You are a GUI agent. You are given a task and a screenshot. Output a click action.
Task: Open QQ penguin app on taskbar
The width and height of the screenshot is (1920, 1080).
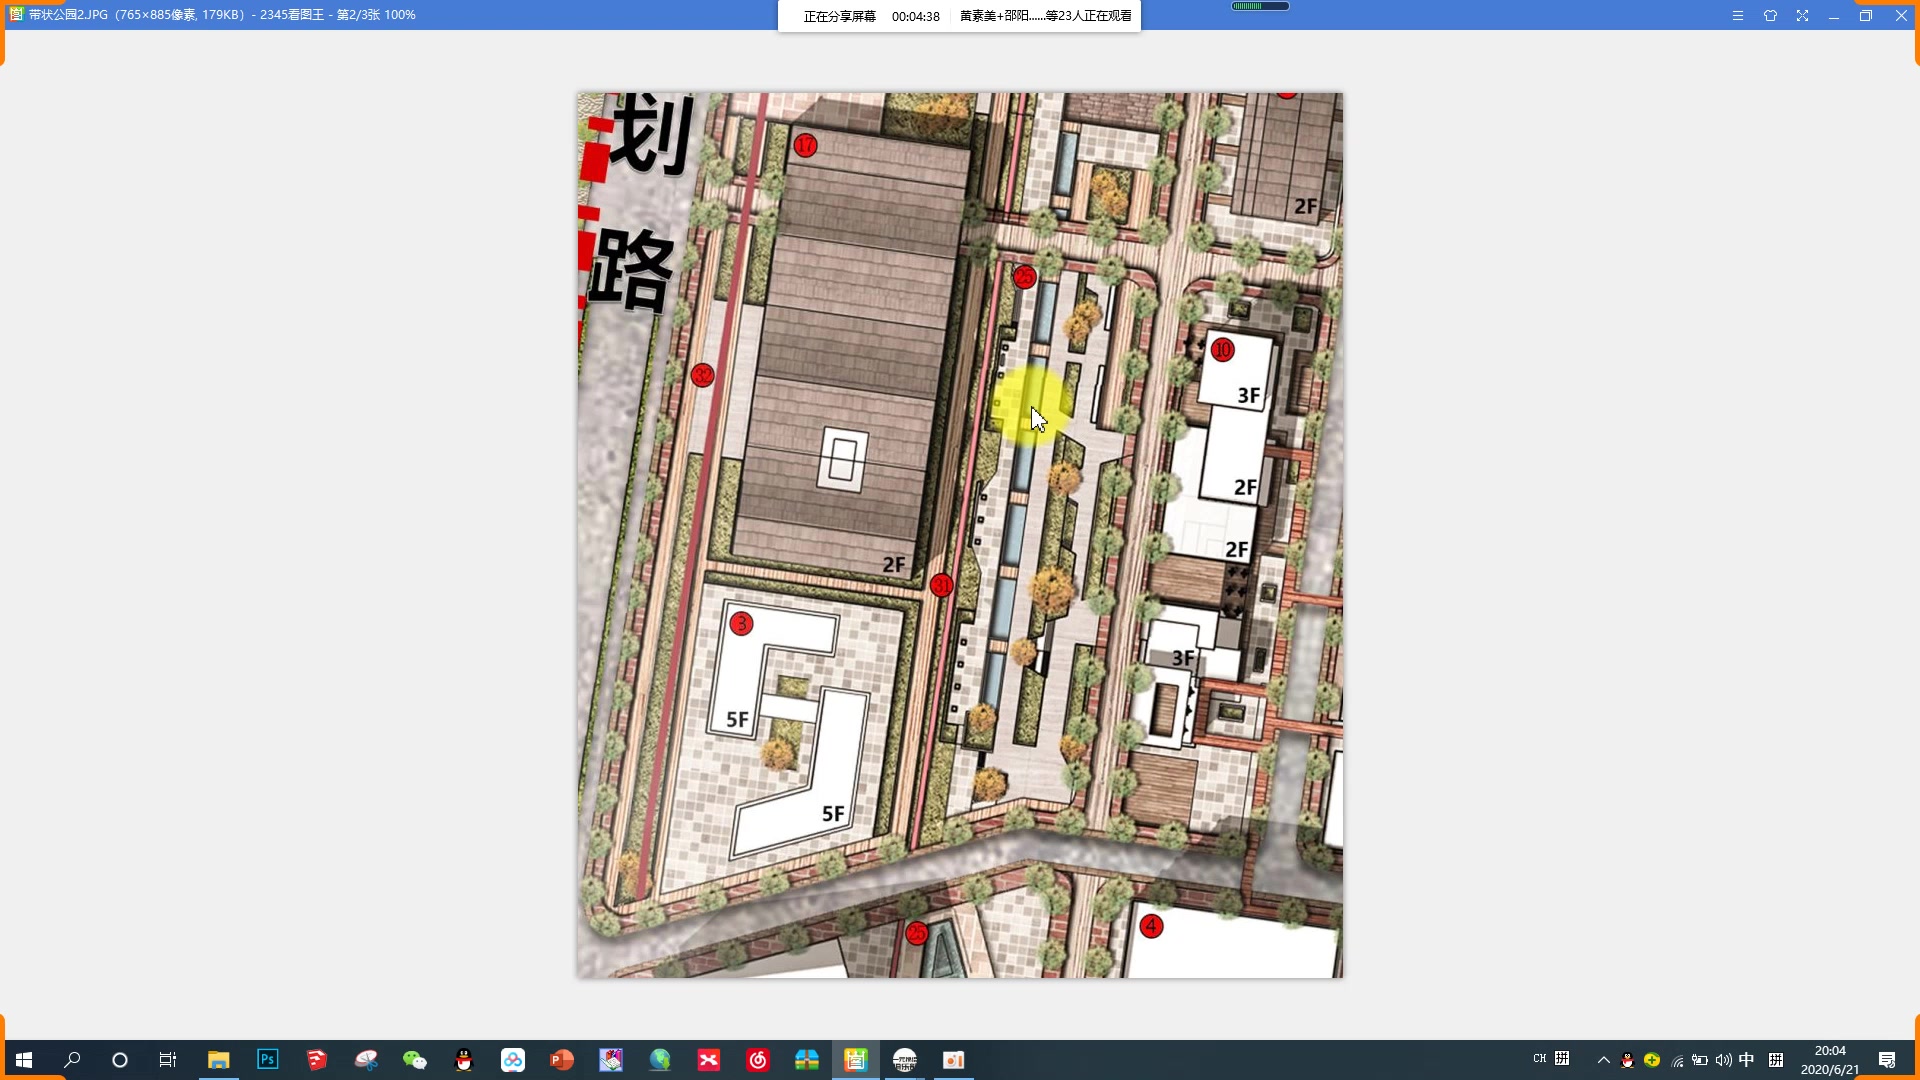(464, 1060)
